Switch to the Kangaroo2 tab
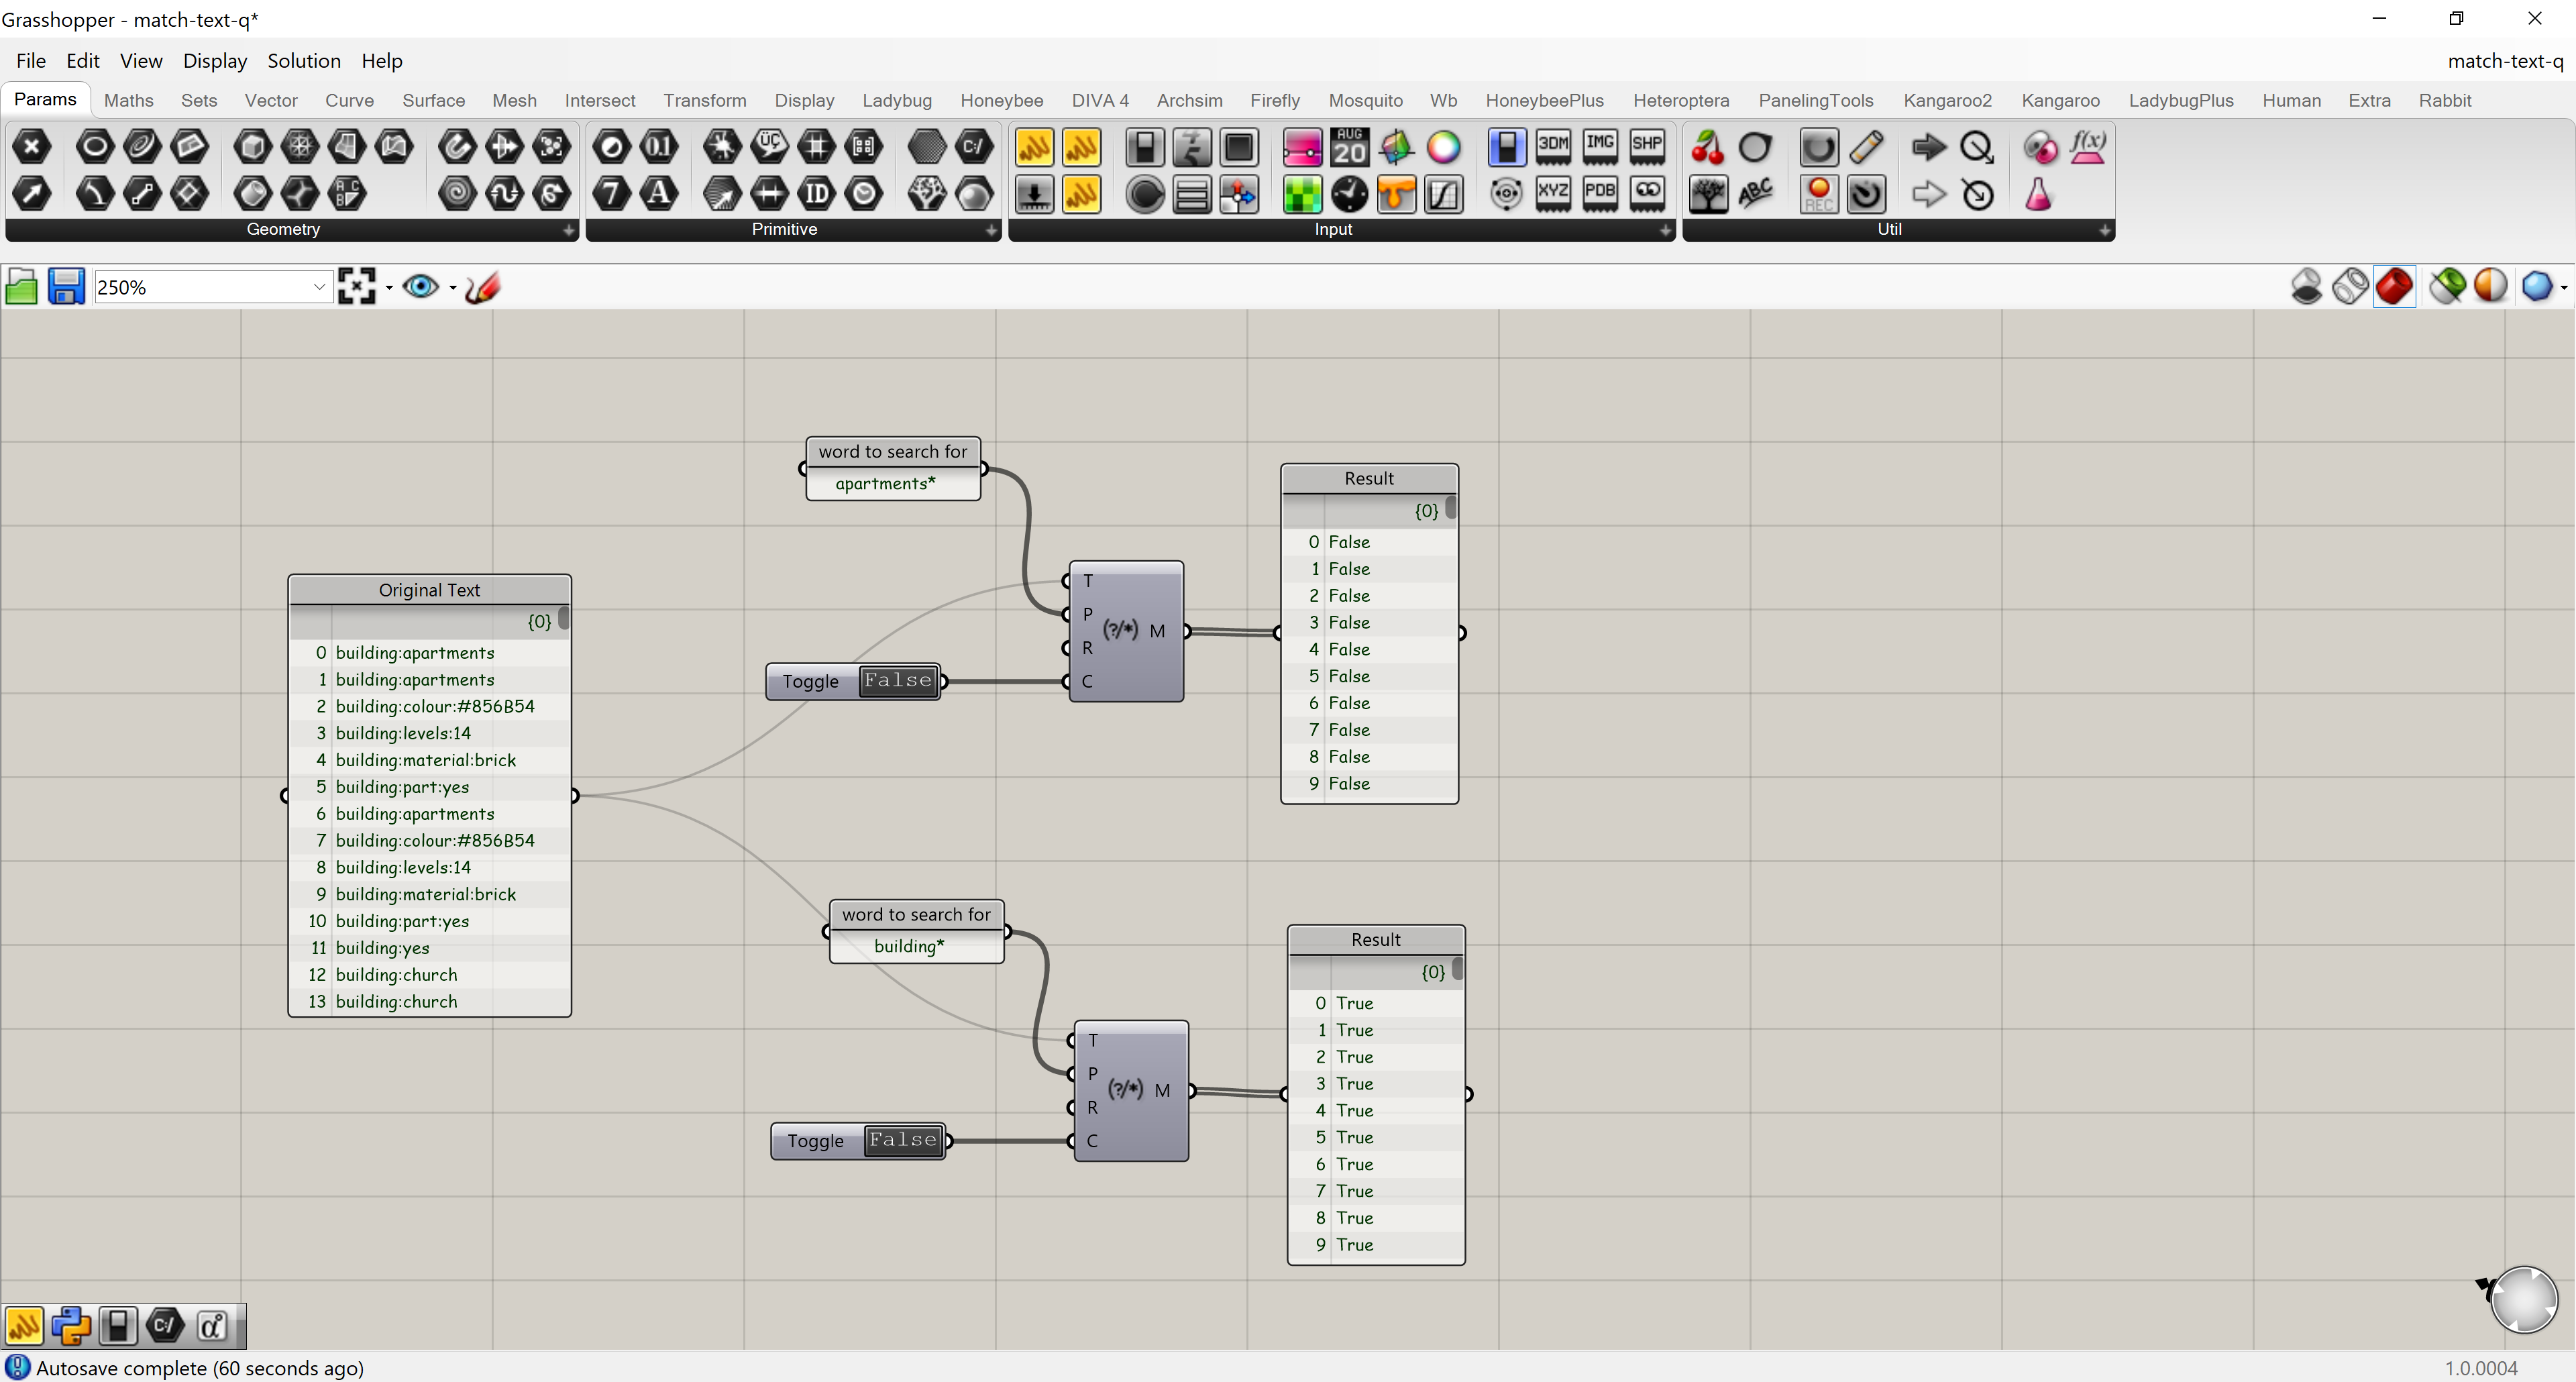The height and width of the screenshot is (1382, 2576). pos(1947,100)
